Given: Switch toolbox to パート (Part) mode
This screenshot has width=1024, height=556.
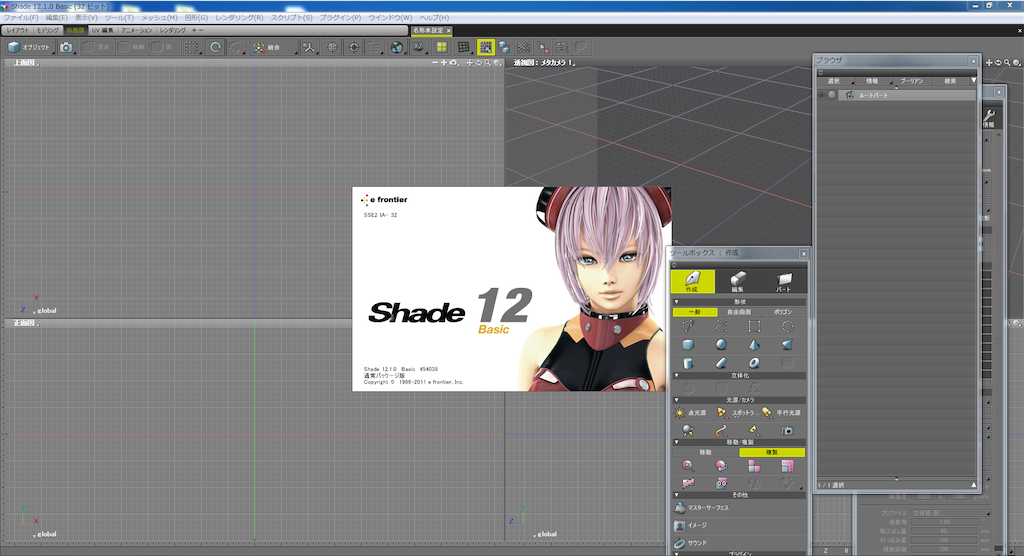Looking at the screenshot, I should [x=784, y=282].
